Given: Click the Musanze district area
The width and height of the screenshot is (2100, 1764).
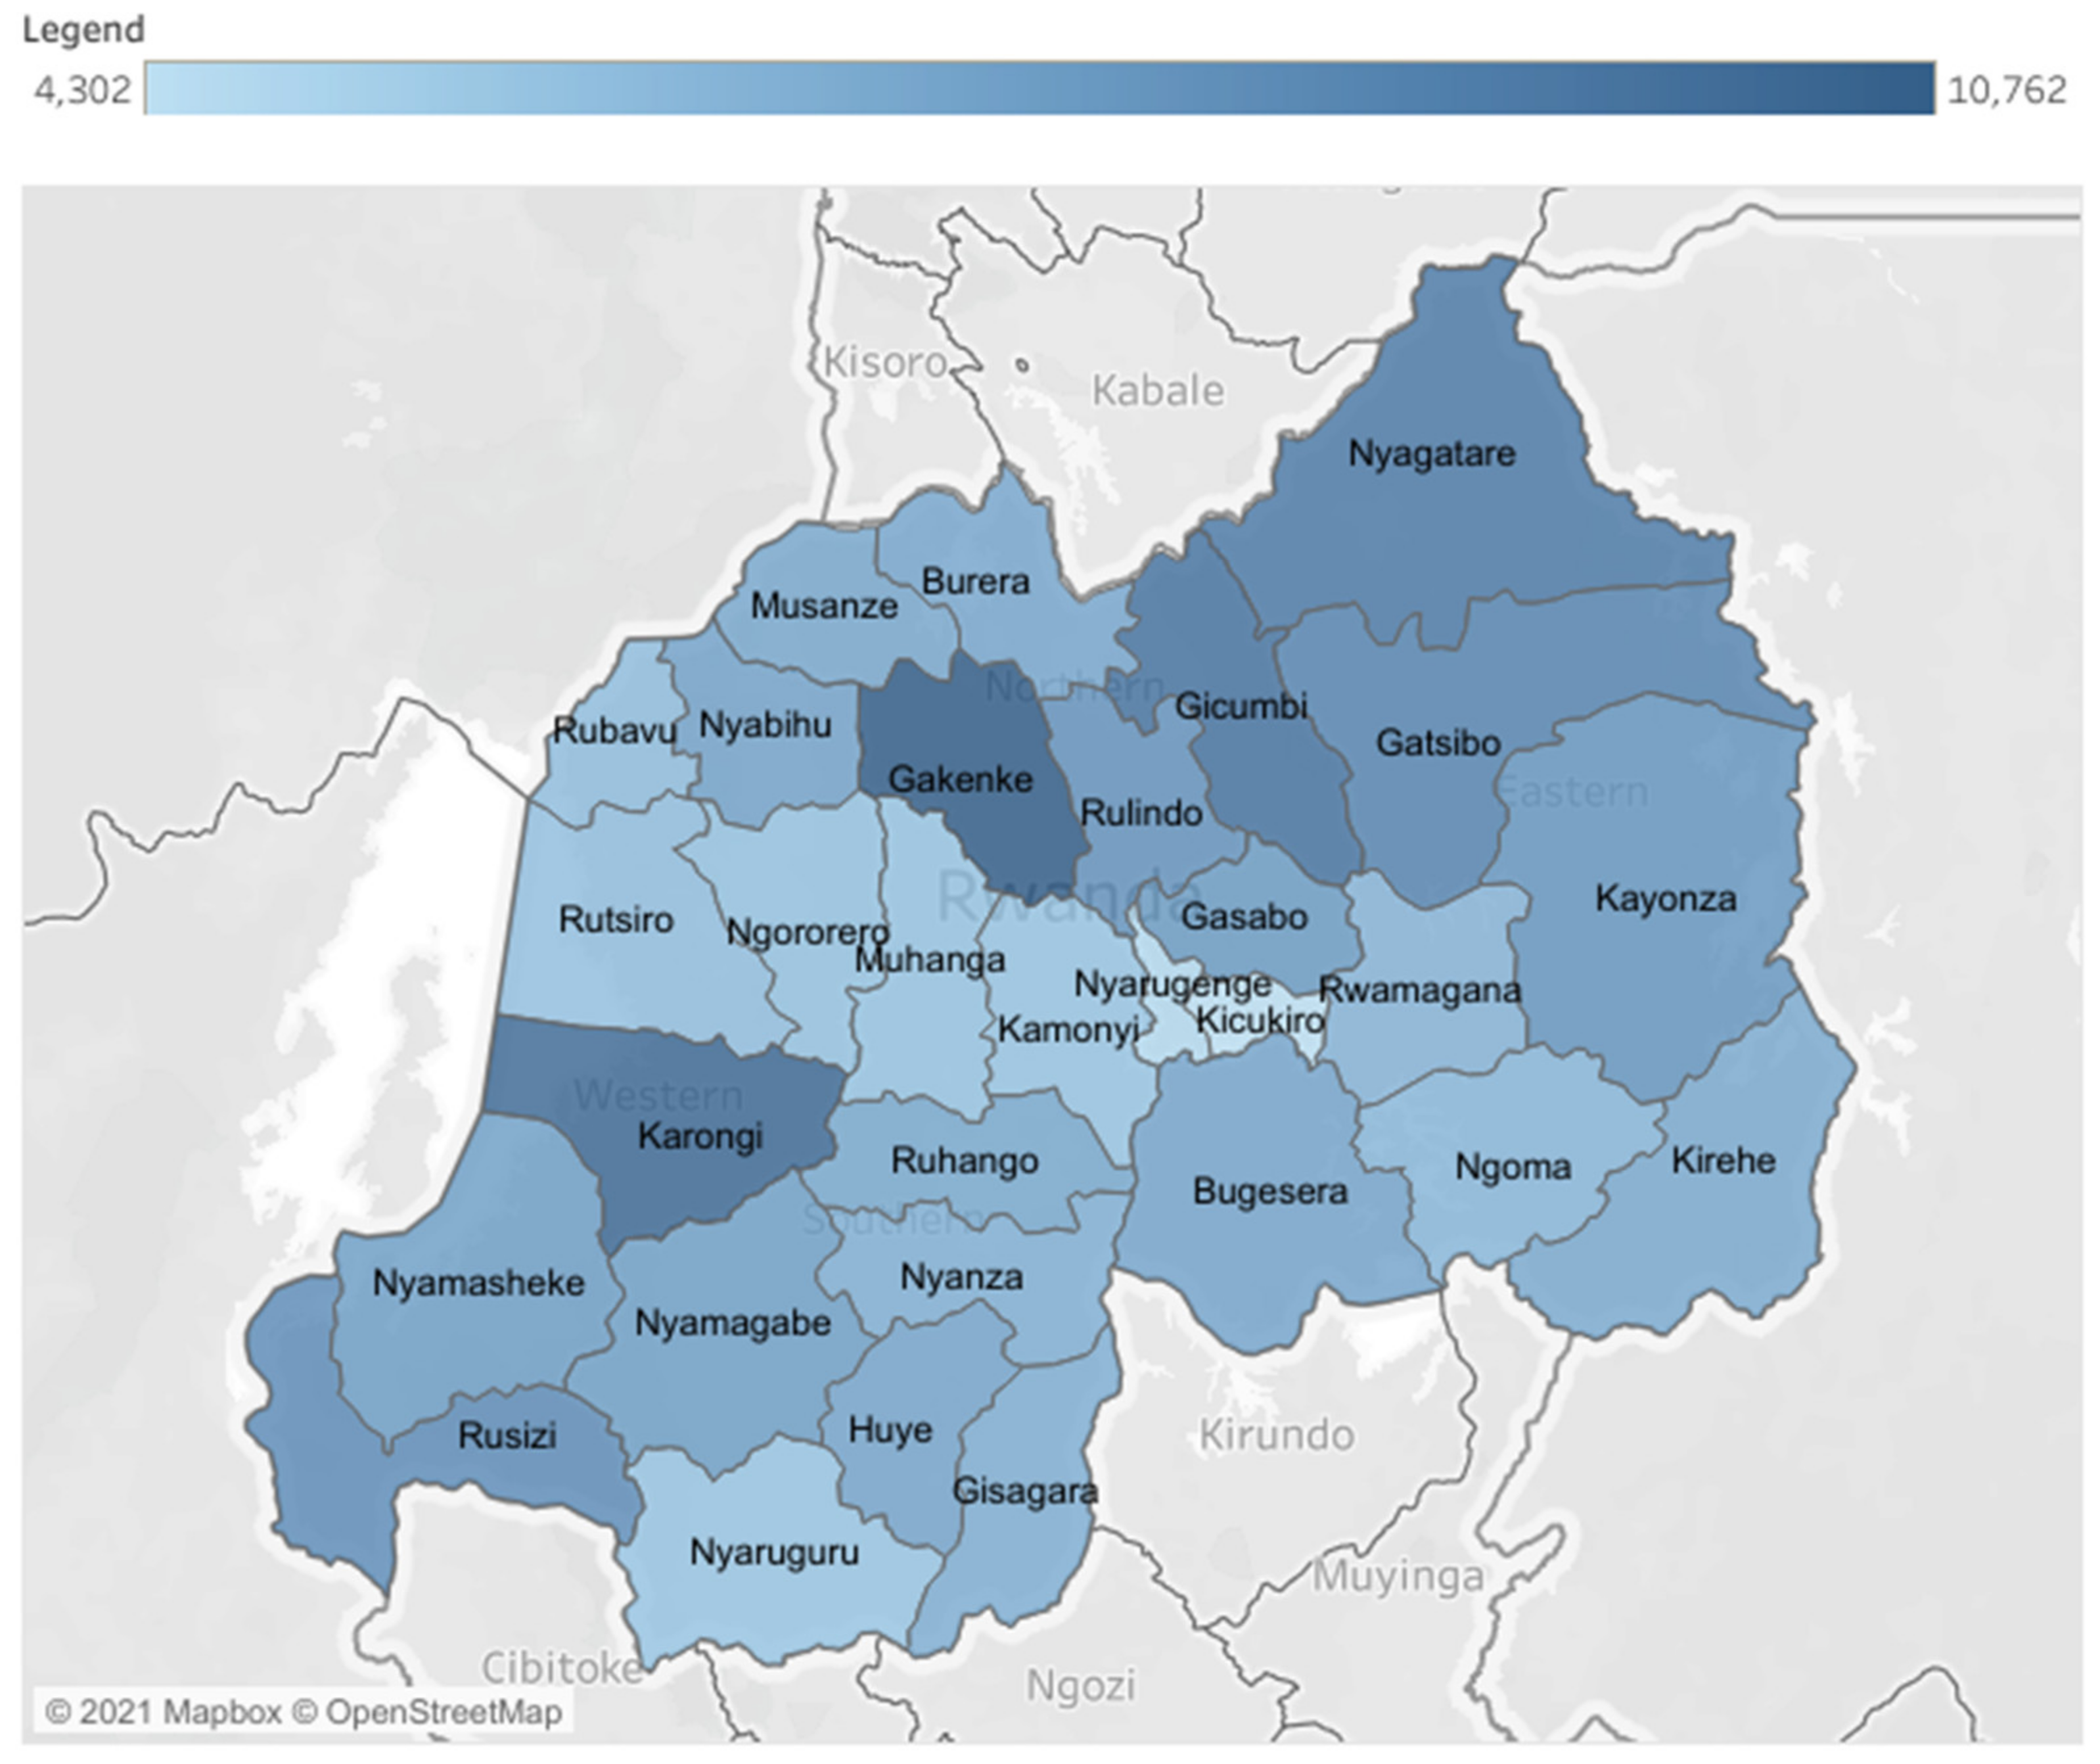Looking at the screenshot, I should [x=824, y=606].
